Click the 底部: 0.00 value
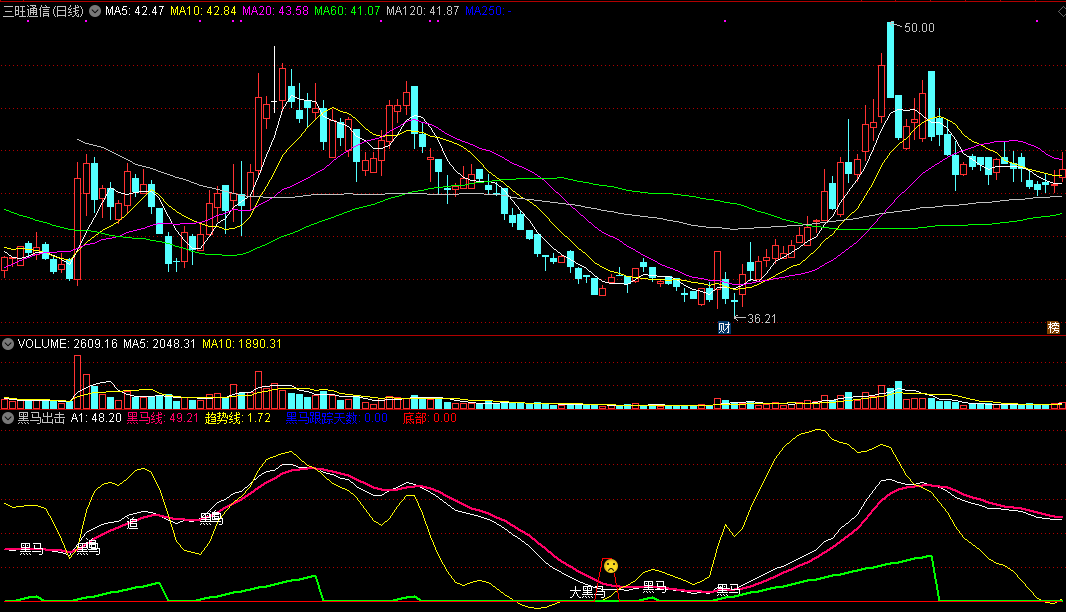 pyautogui.click(x=430, y=418)
